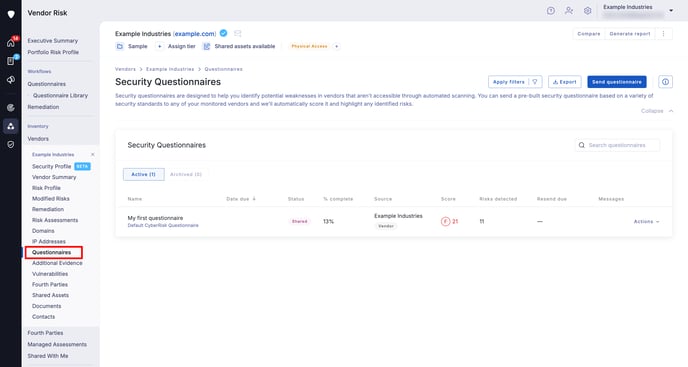
Task: Click the info icon beside Send questionnaire
Action: tap(665, 82)
